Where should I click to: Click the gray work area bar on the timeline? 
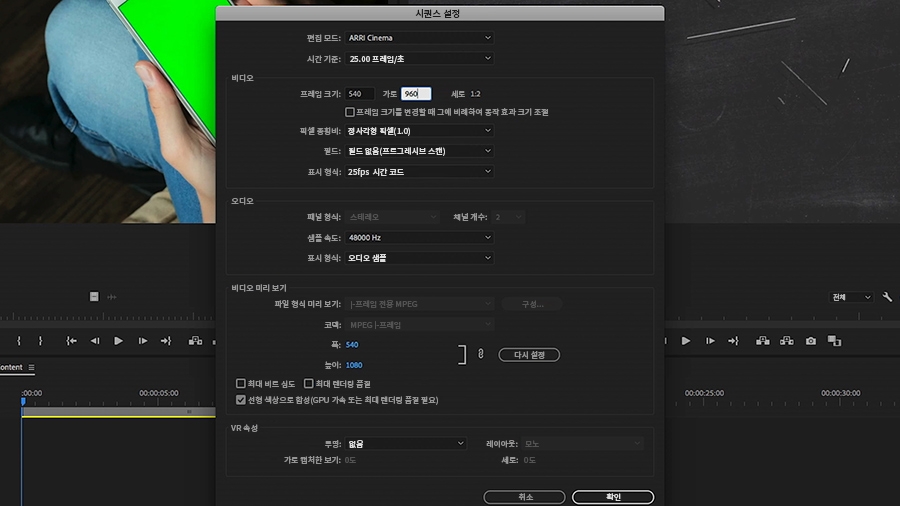pyautogui.click(x=118, y=411)
